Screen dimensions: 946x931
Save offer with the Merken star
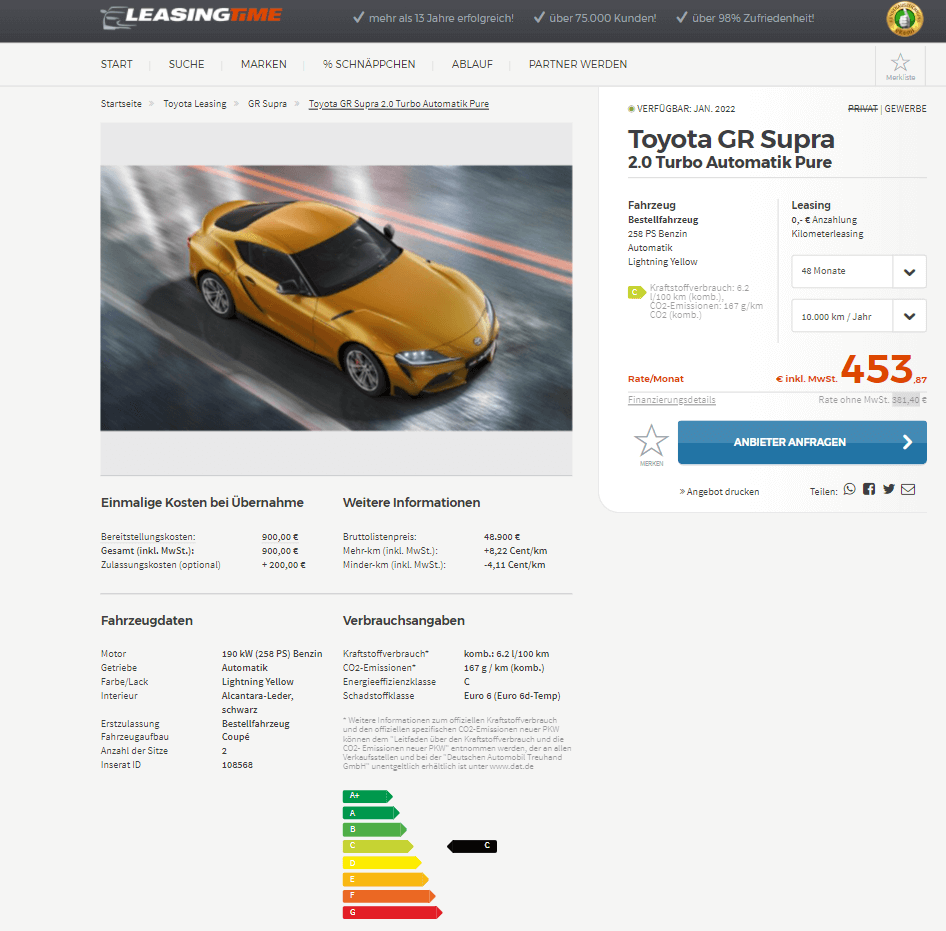[651, 444]
